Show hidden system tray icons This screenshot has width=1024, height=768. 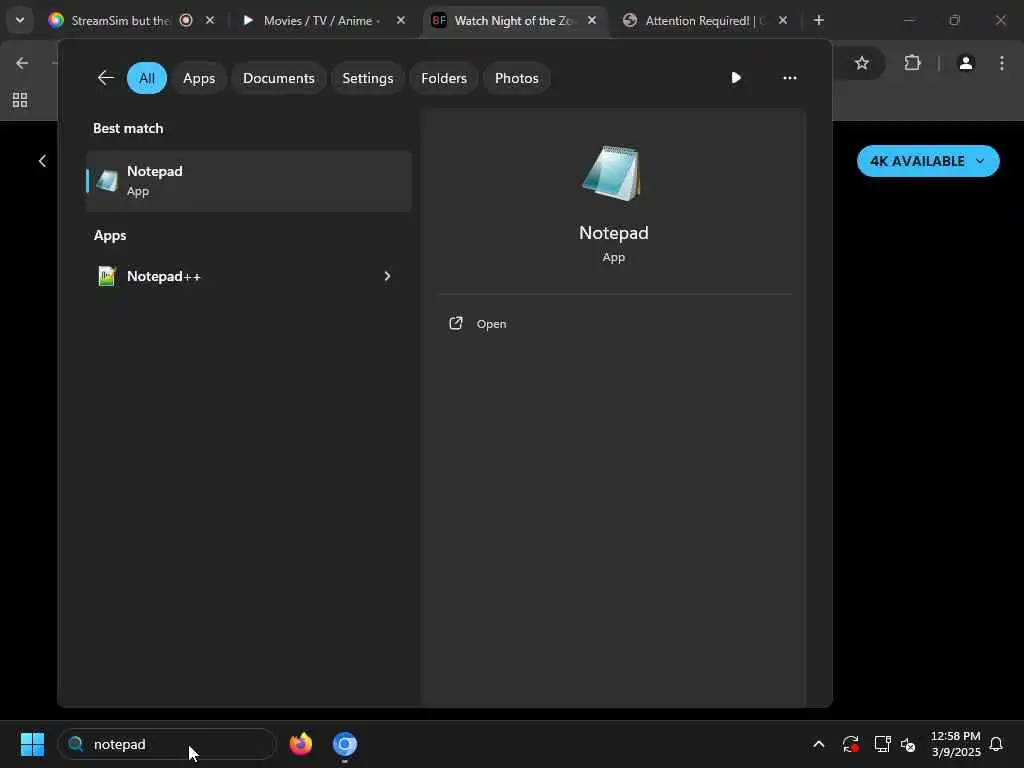coord(818,744)
